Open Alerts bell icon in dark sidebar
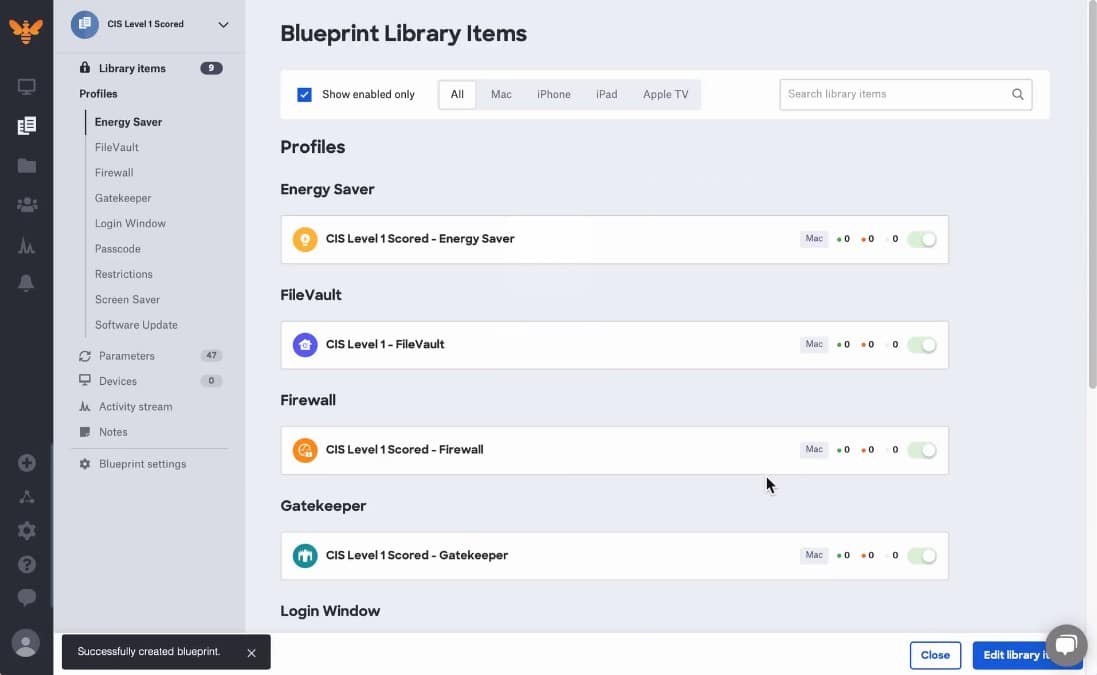The width and height of the screenshot is (1097, 675). click(x=26, y=283)
